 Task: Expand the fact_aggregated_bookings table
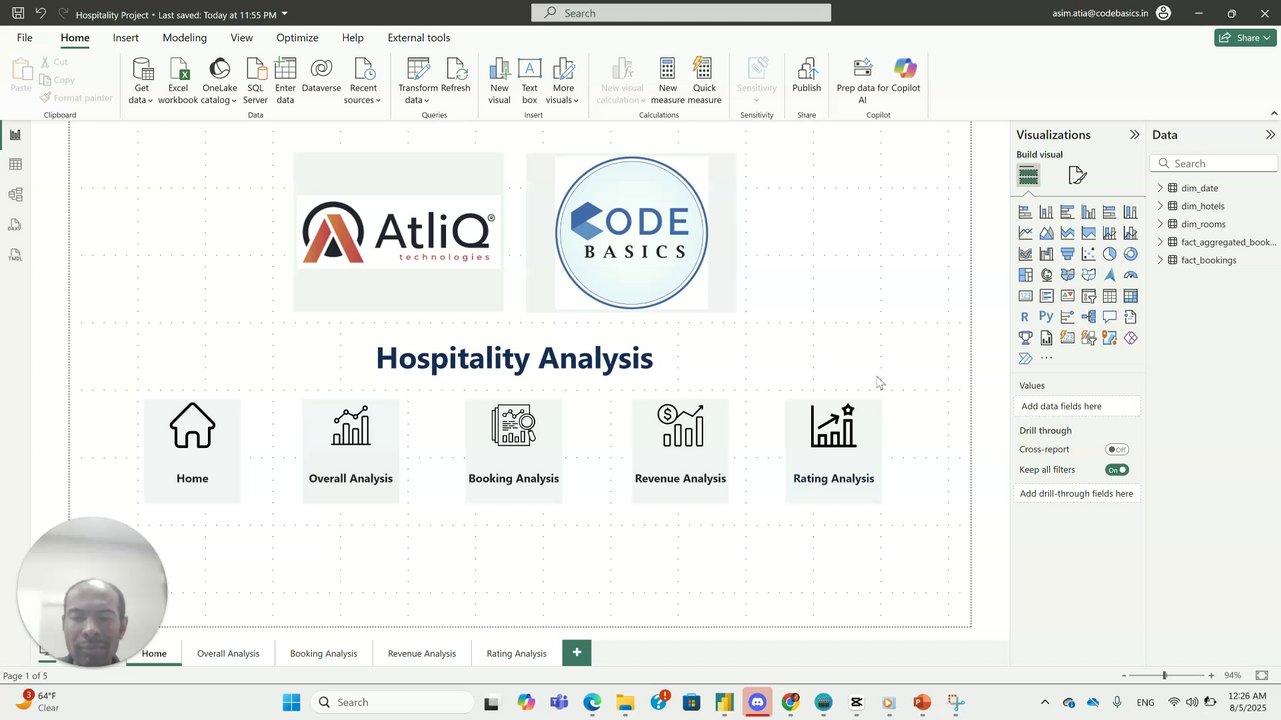click(x=1160, y=242)
